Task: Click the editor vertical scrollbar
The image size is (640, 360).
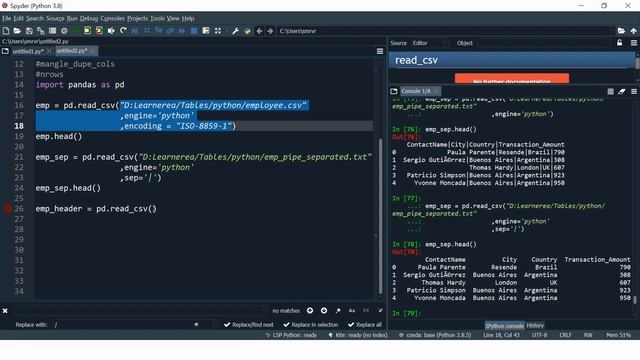Action: pyautogui.click(x=380, y=216)
